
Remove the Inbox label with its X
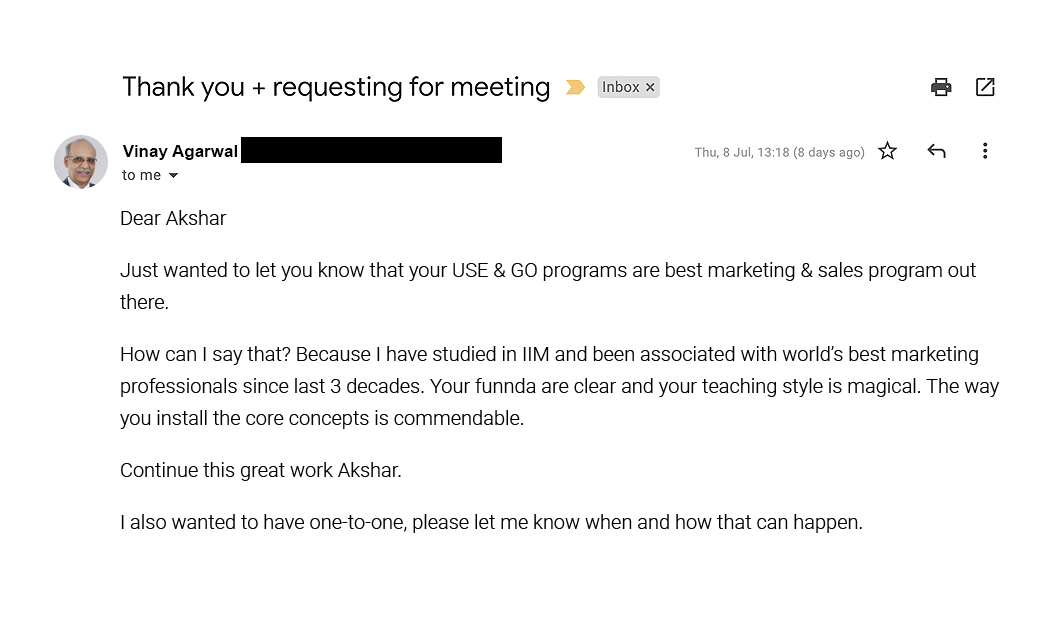(650, 87)
